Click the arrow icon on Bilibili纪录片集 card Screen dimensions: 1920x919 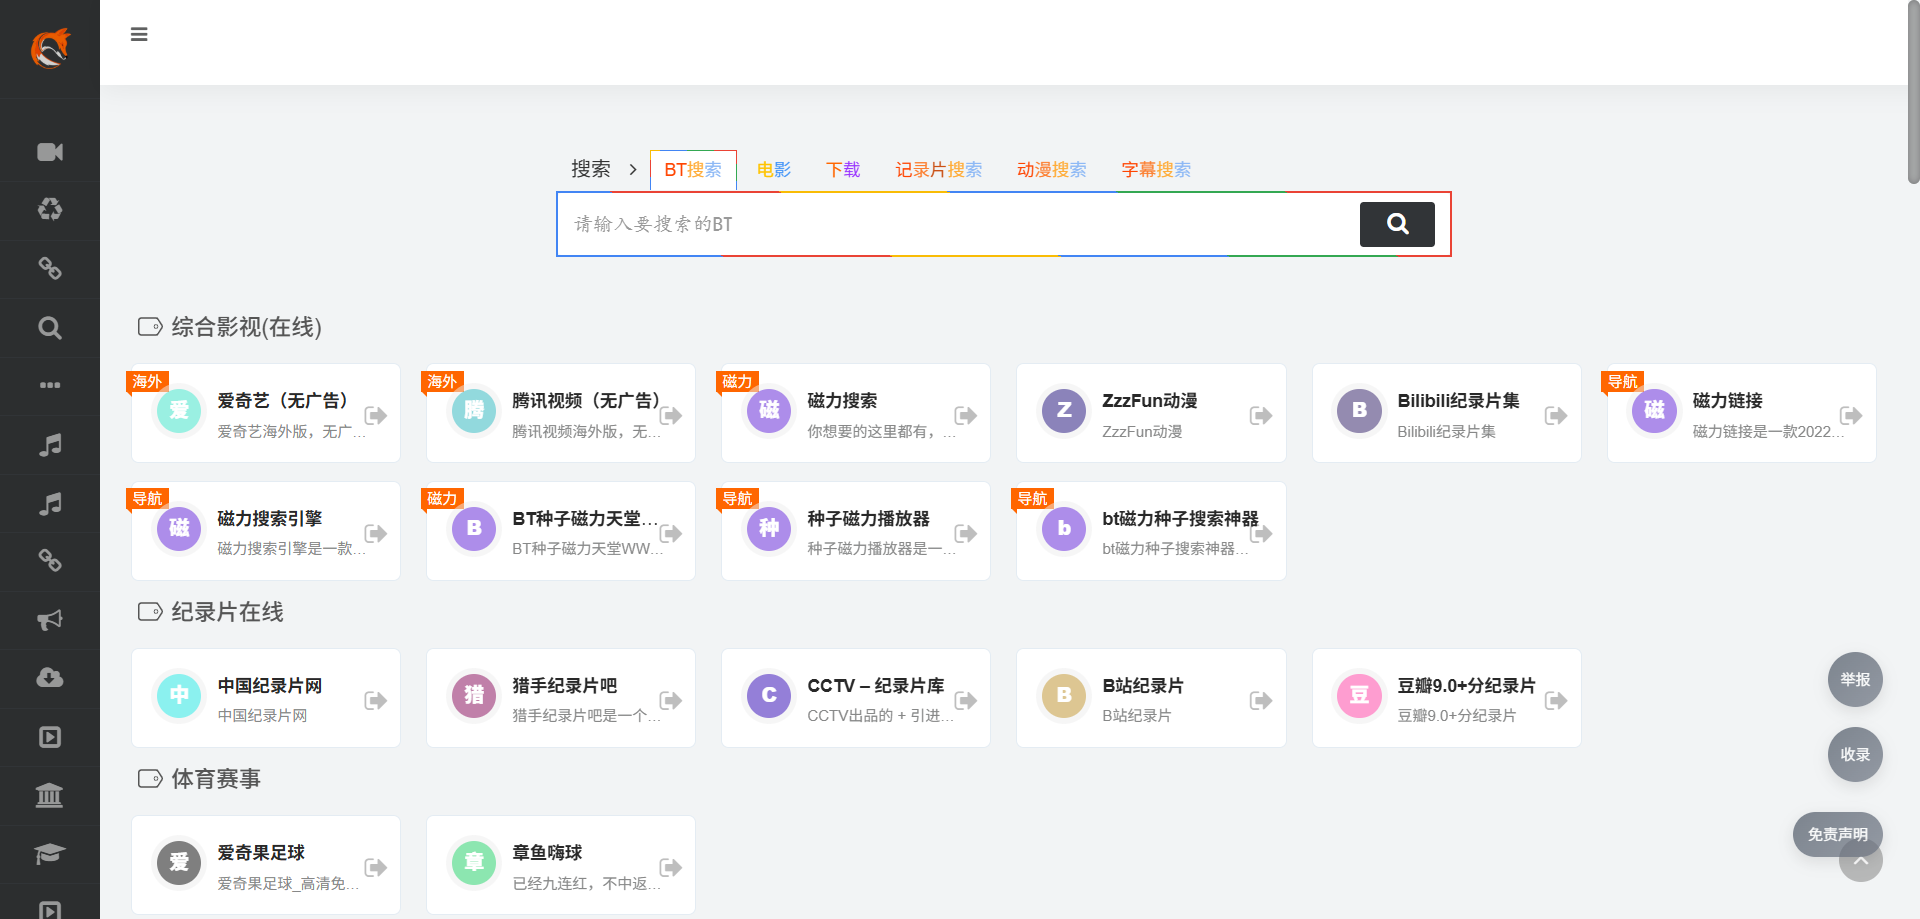1556,415
